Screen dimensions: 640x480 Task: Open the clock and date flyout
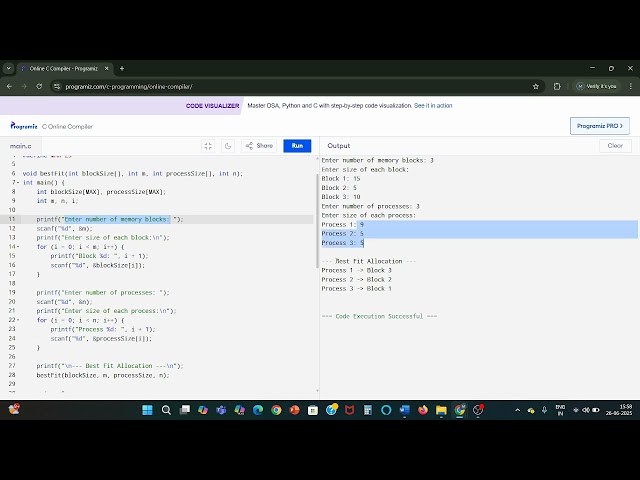tap(619, 410)
